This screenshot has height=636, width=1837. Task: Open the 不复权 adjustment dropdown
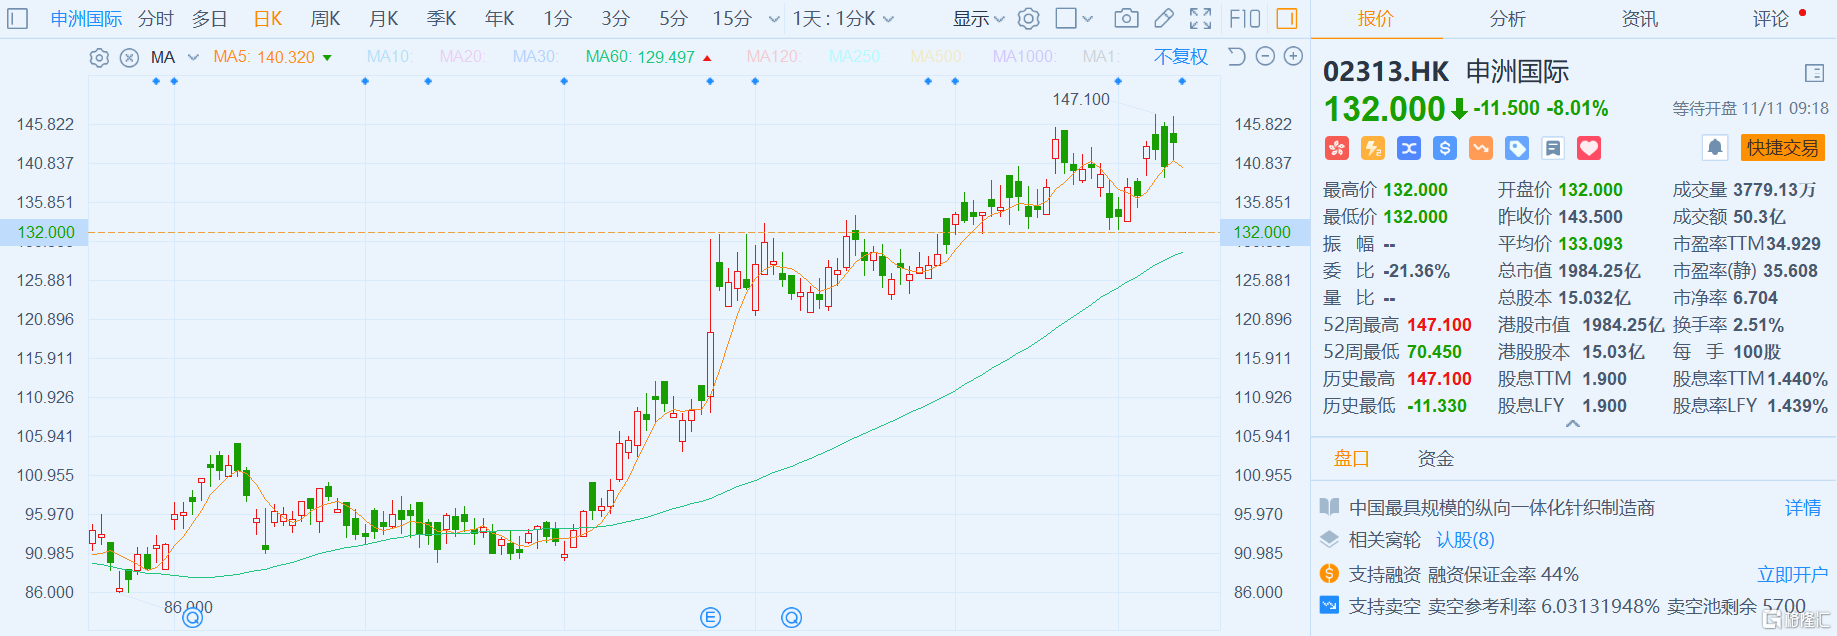1181,57
